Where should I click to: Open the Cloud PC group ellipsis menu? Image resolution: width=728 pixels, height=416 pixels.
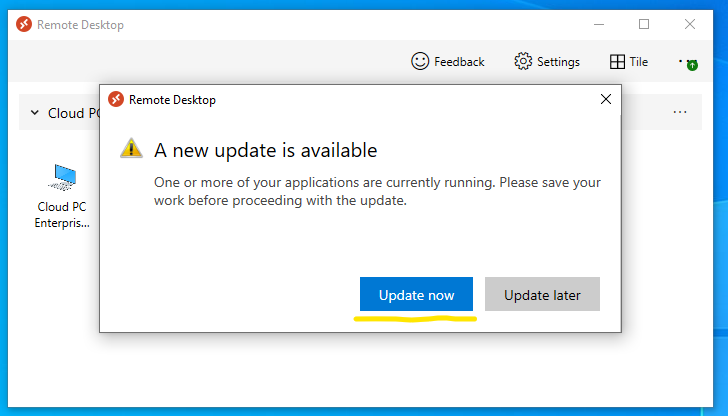[x=680, y=113]
